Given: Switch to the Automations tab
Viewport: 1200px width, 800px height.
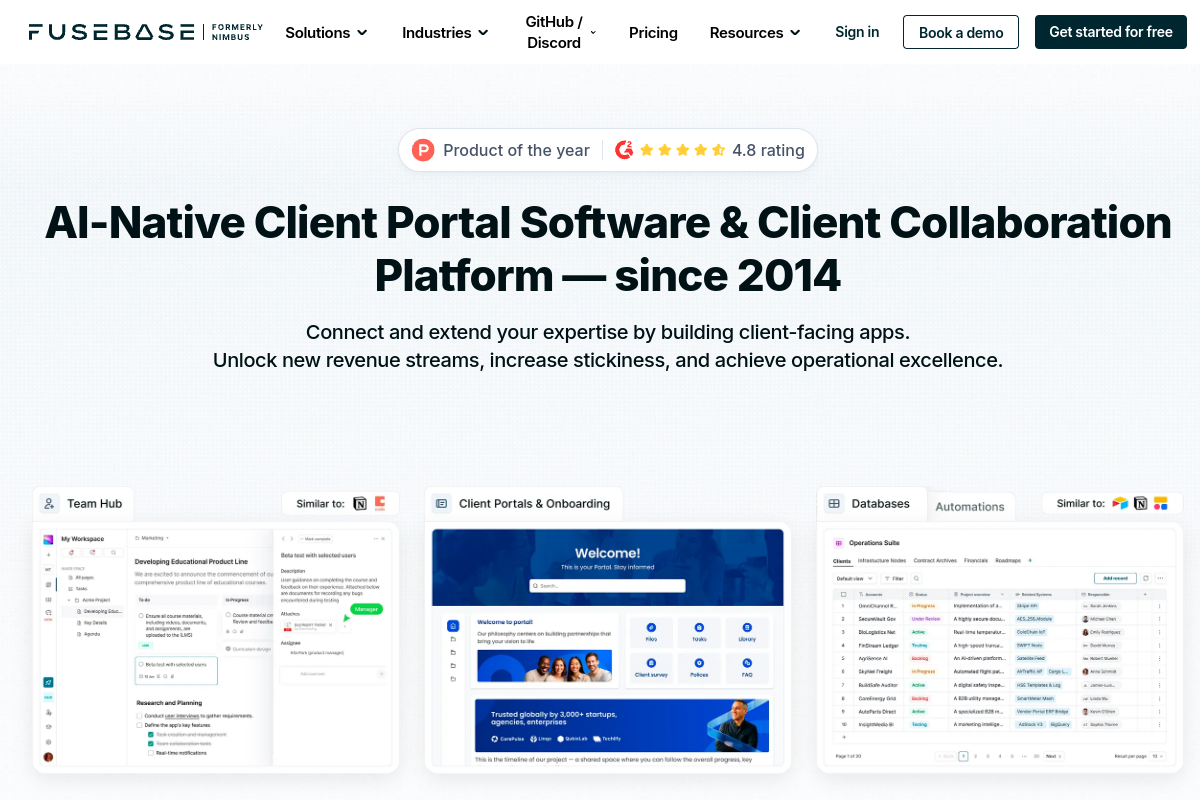Looking at the screenshot, I should 970,507.
